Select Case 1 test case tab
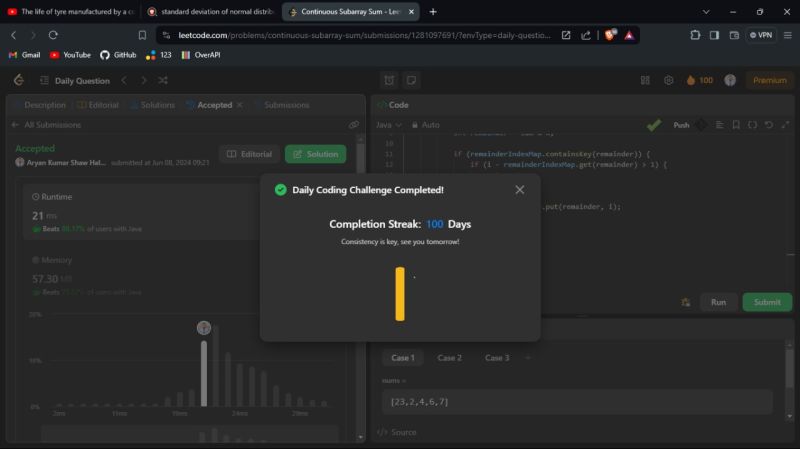Viewport: 800px width, 449px height. pyautogui.click(x=403, y=358)
